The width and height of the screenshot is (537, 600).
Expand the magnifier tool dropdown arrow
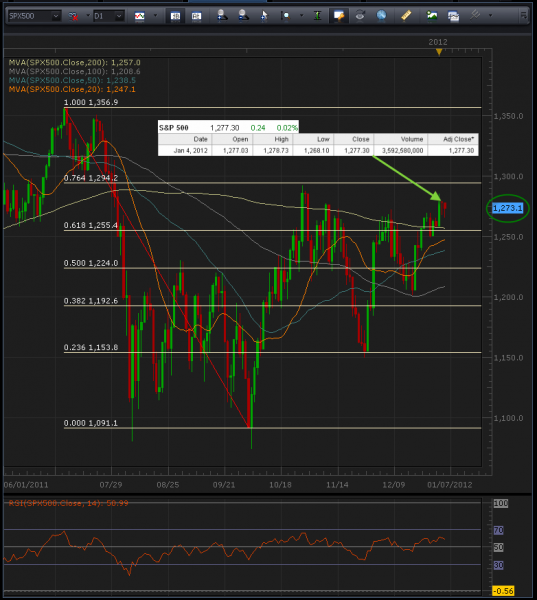pyautogui.click(x=301, y=16)
